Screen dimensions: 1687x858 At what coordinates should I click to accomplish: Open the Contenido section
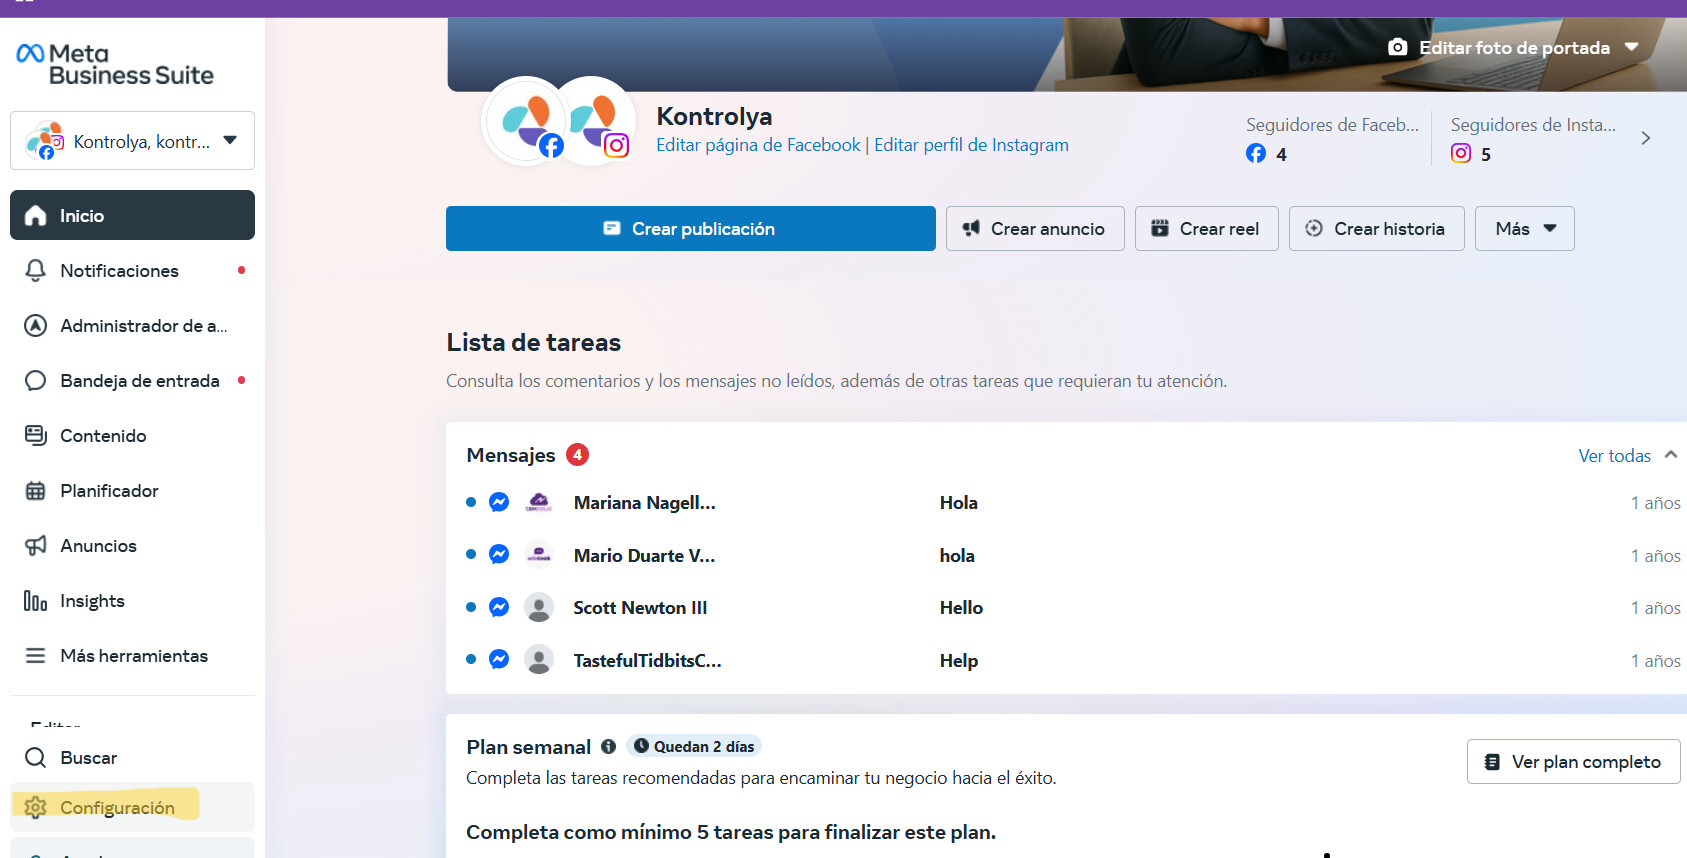[x=132, y=435]
